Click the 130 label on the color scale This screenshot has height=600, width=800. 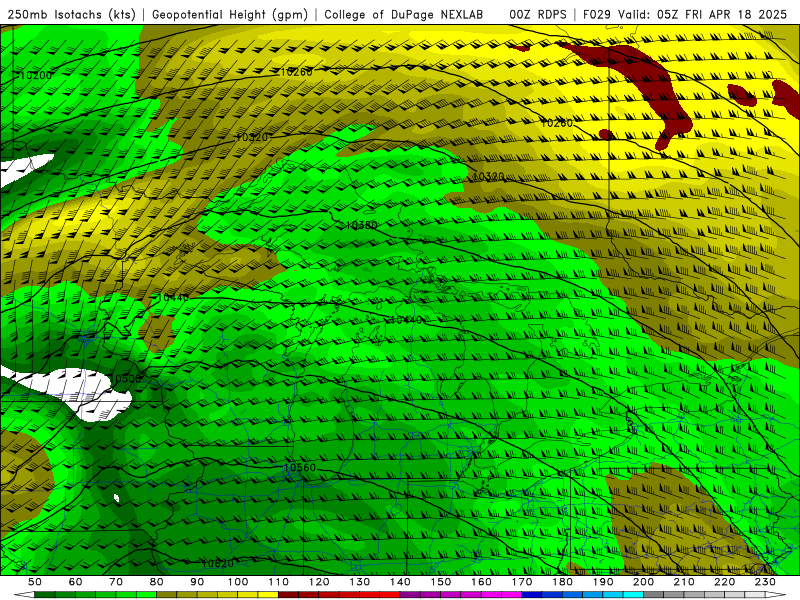[359, 582]
